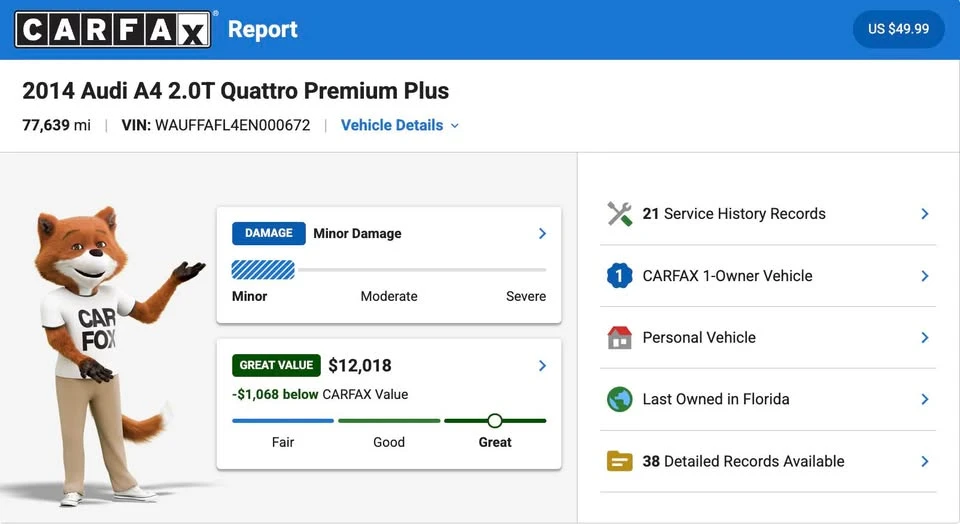The height and width of the screenshot is (524, 960).
Task: Click the VIN number WAUFFAFL4EN000672
Action: pyautogui.click(x=232, y=125)
